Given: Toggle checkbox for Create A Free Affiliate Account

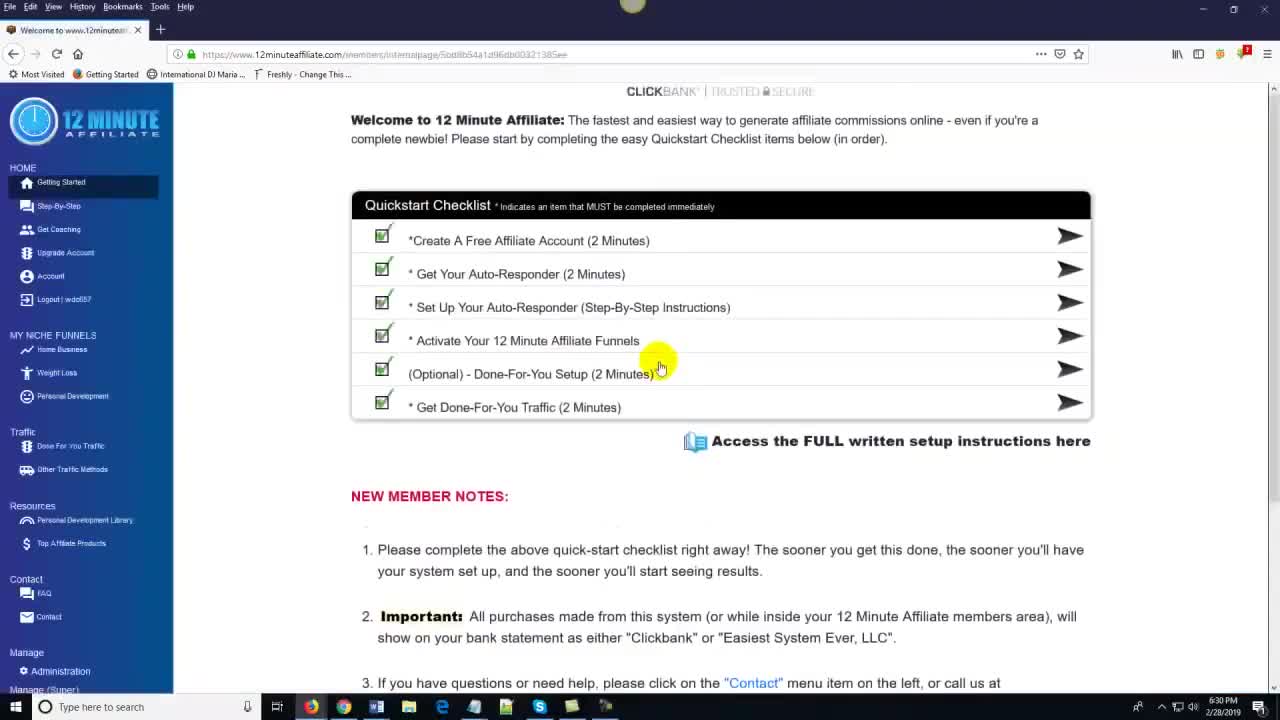Looking at the screenshot, I should 382,236.
